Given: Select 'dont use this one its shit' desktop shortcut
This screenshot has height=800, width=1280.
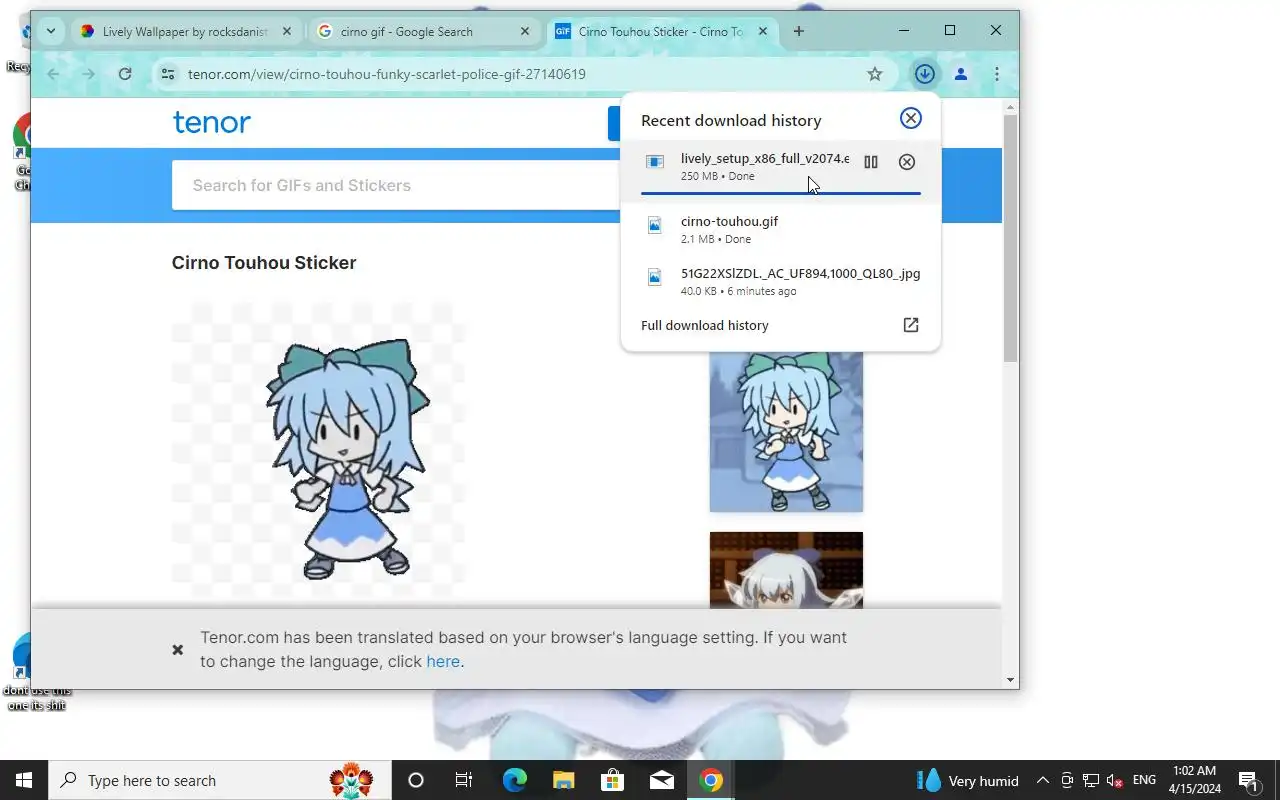Looking at the screenshot, I should point(36,672).
